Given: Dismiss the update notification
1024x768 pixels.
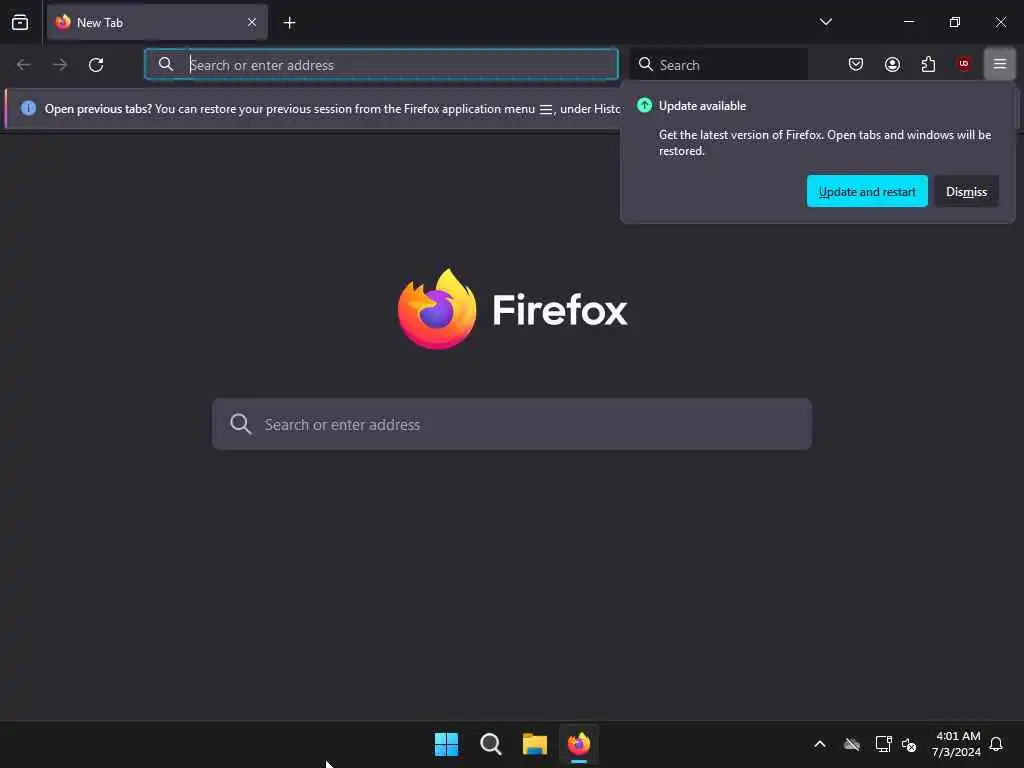Looking at the screenshot, I should (967, 191).
